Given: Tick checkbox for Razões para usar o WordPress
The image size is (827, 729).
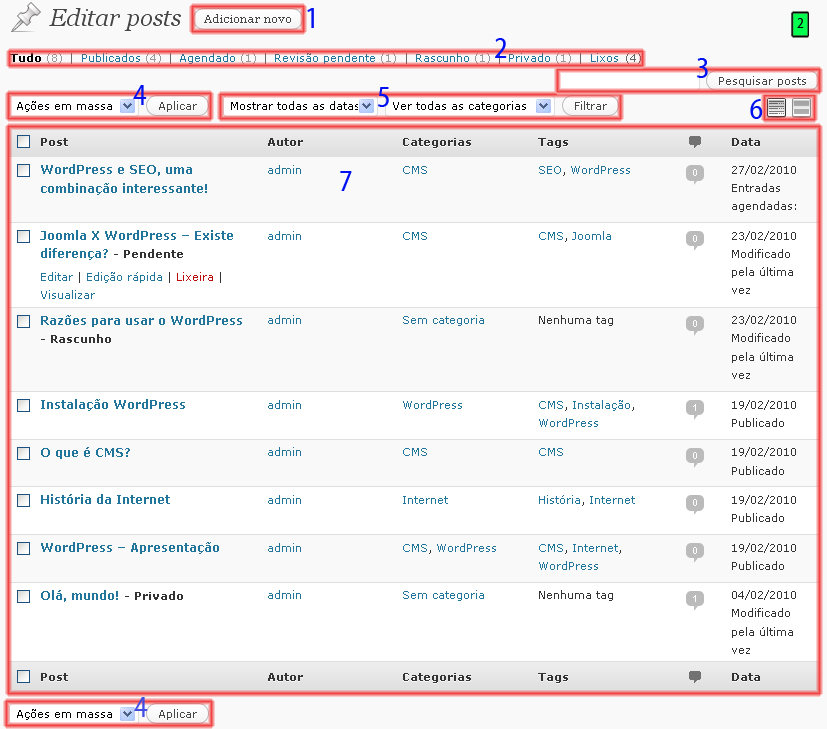Looking at the screenshot, I should (x=24, y=321).
